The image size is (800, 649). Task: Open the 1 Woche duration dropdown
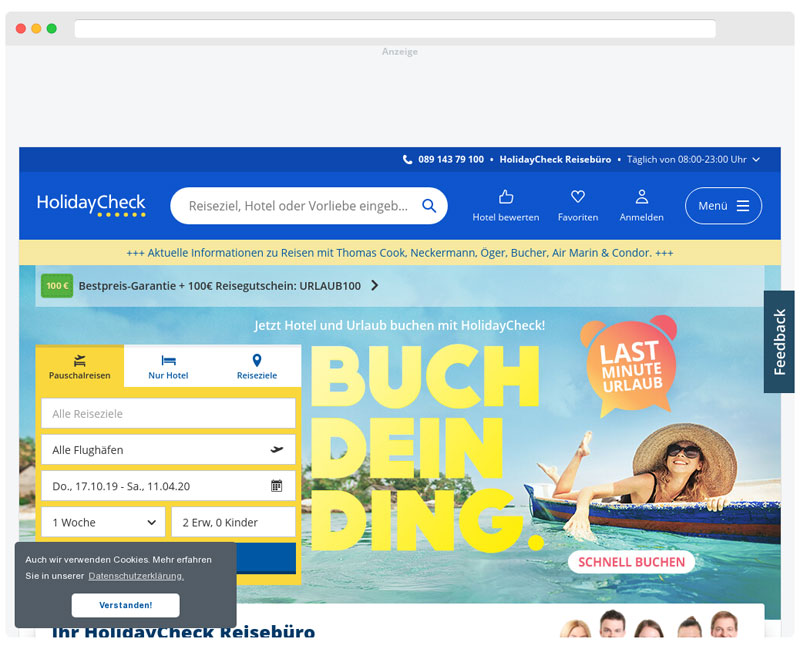pyautogui.click(x=103, y=522)
